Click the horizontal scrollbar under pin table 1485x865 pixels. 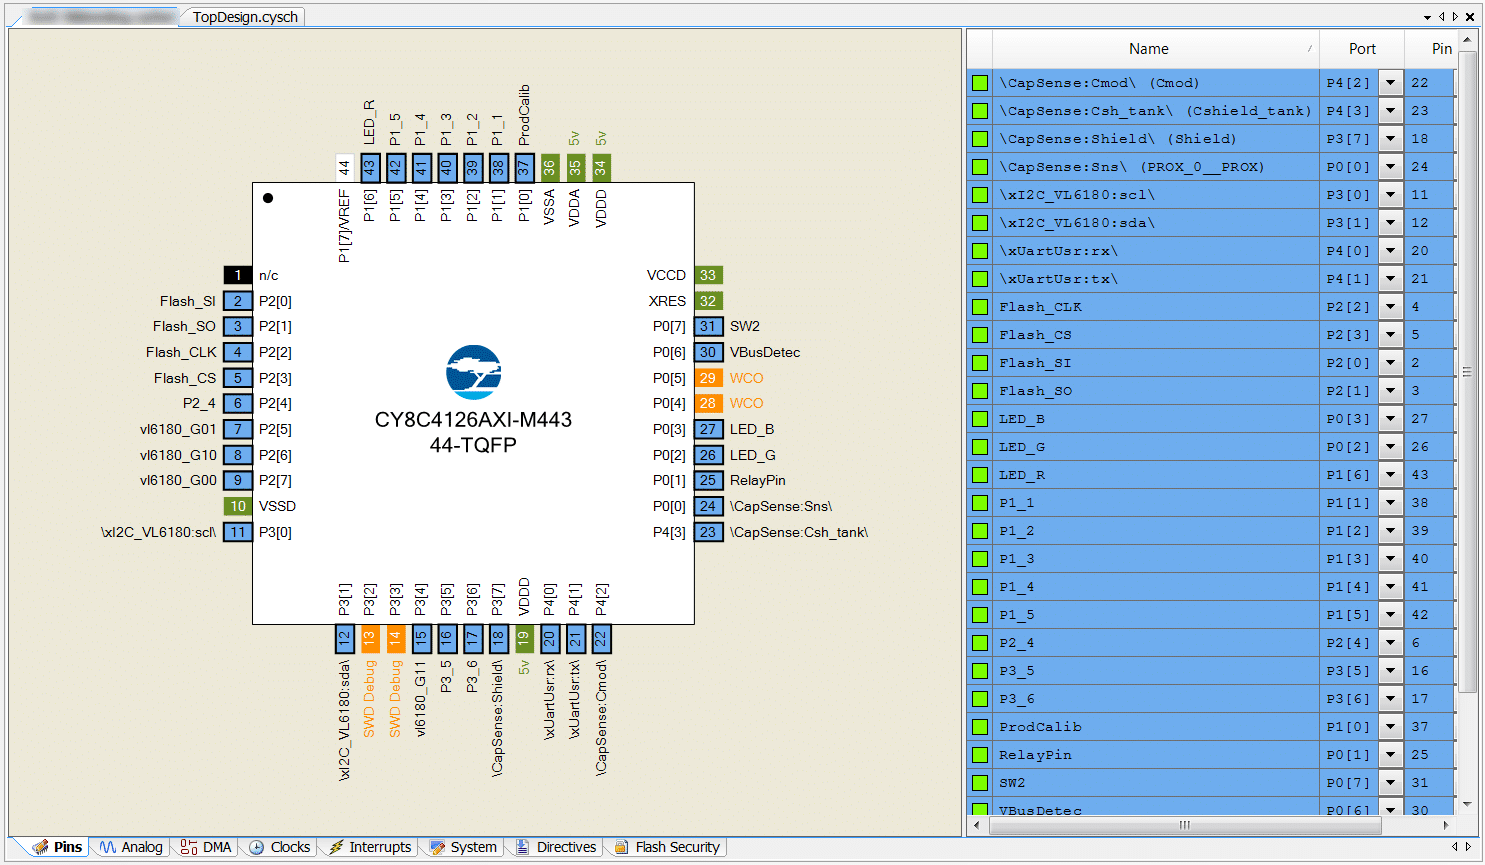tap(1184, 825)
